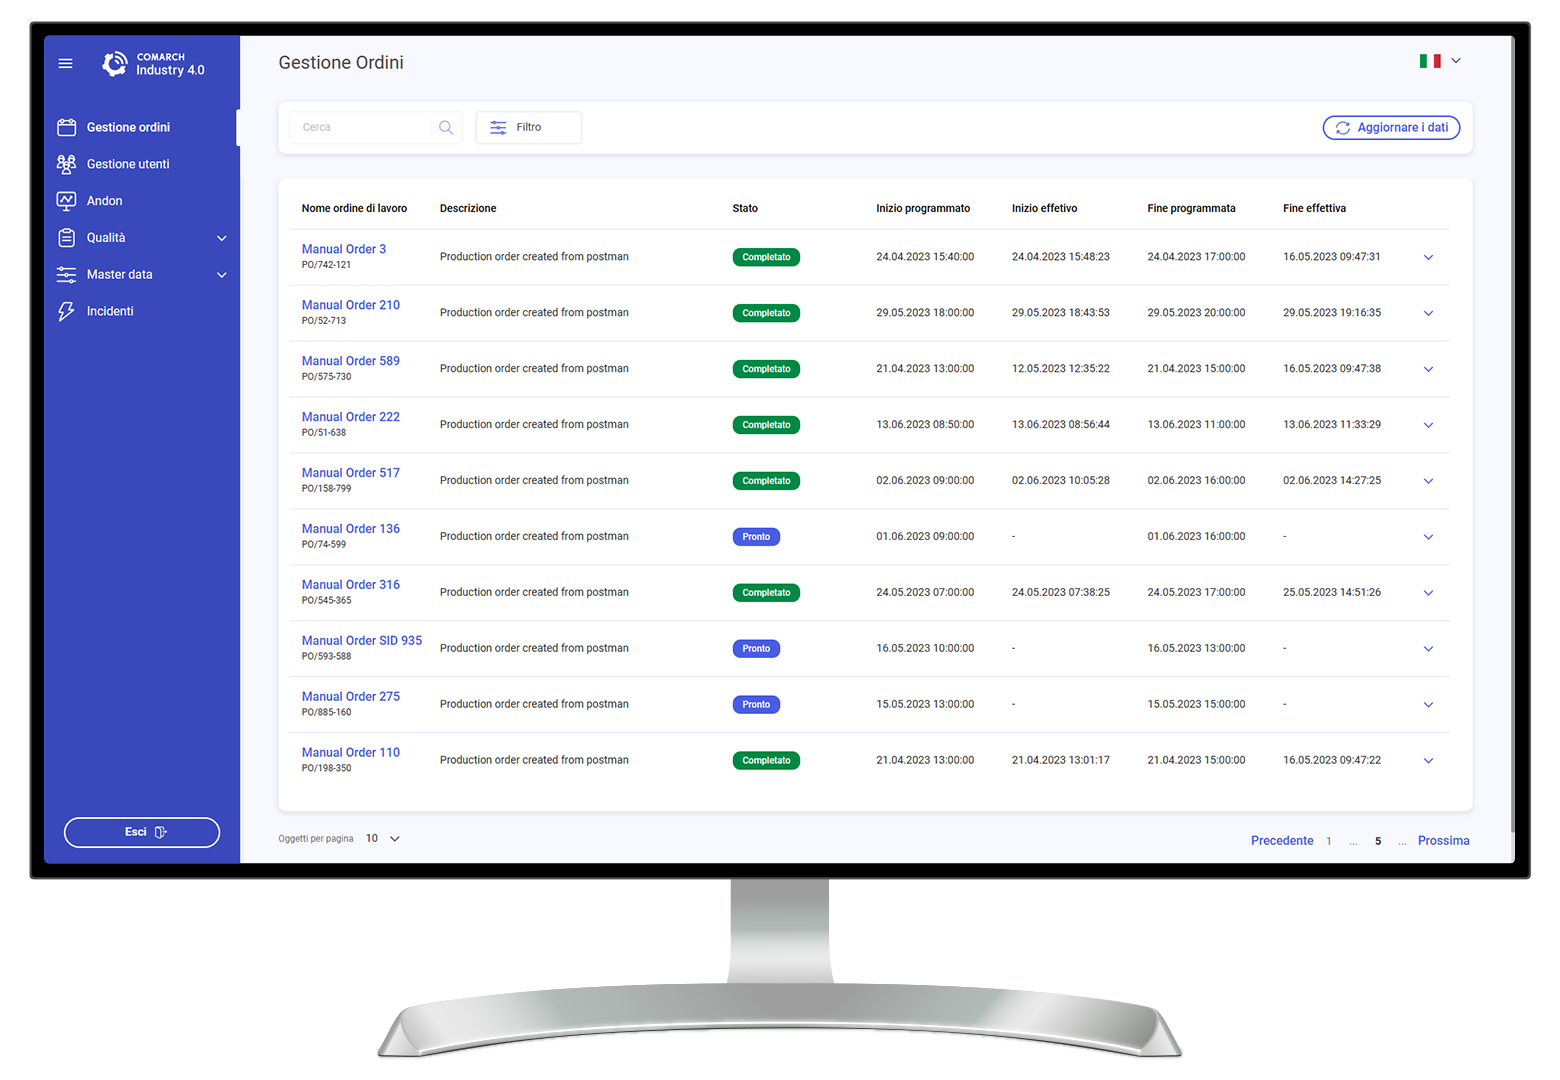Click the 25.05.2023 14:51:26 actual end

(1332, 593)
